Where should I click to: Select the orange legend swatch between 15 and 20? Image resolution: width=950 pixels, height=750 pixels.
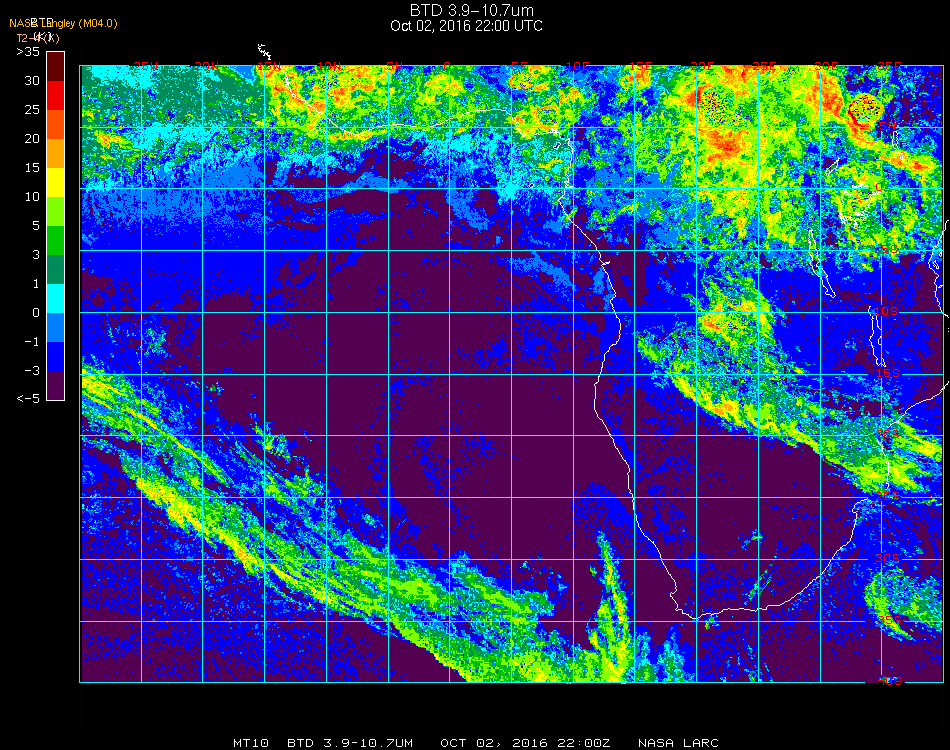[x=56, y=153]
